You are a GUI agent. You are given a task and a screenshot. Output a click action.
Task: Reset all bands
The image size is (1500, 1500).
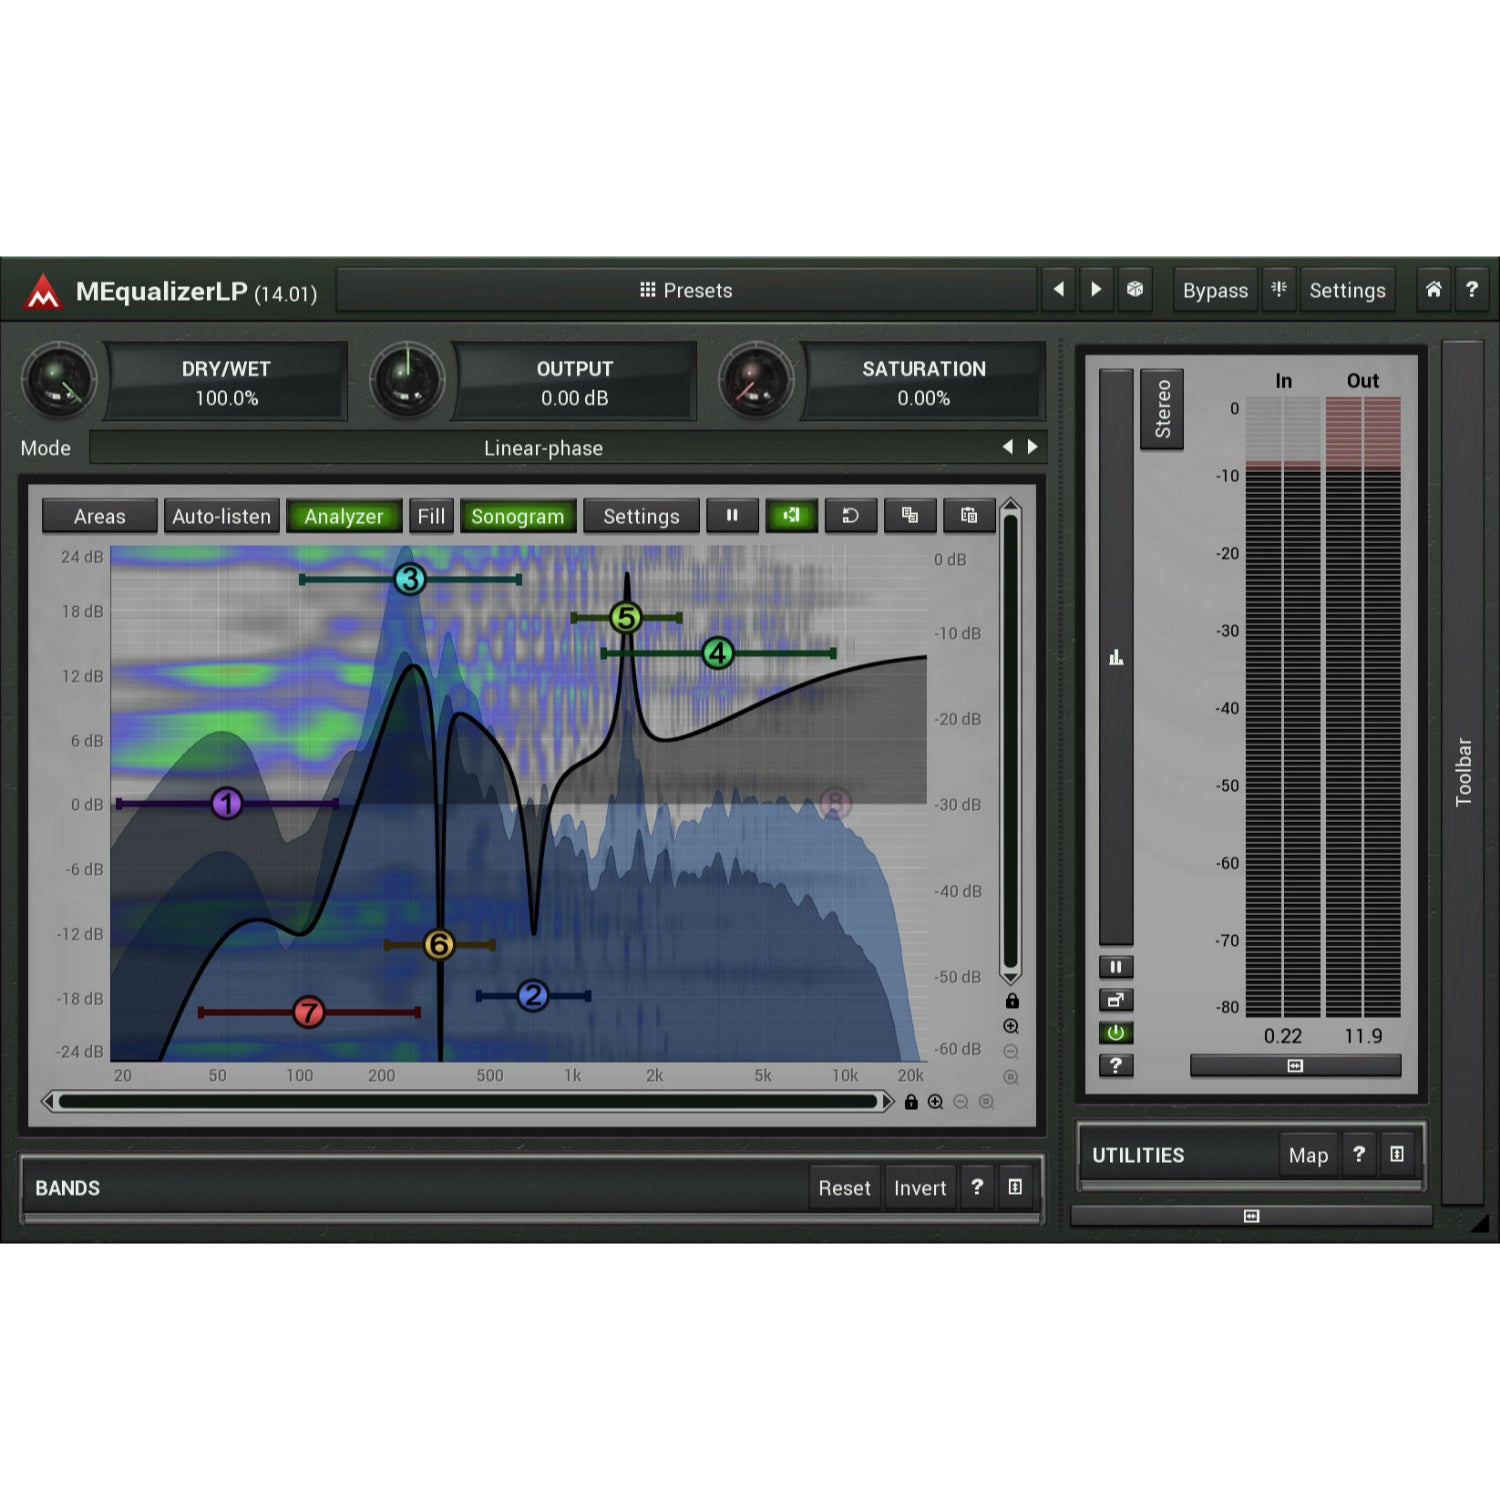[845, 1187]
